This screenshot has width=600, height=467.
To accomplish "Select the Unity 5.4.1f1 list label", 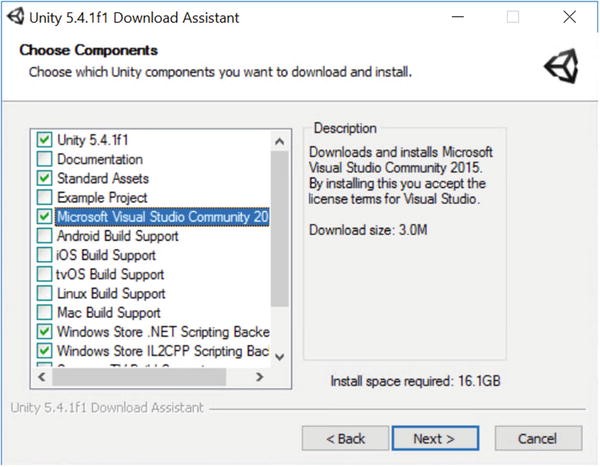I will coord(93,140).
